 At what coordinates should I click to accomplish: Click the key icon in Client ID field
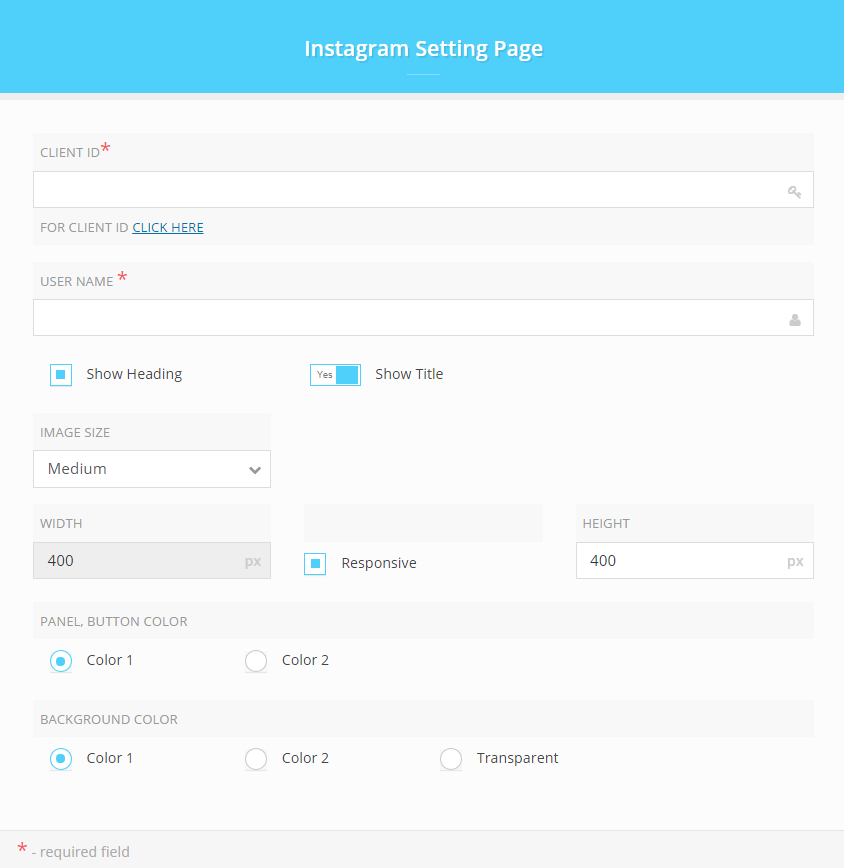coord(794,192)
